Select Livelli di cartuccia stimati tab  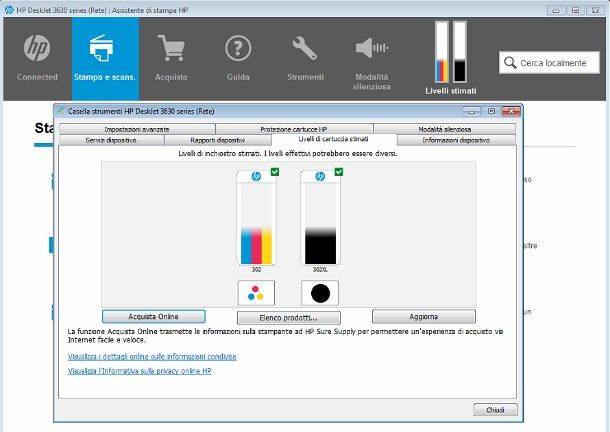click(334, 139)
